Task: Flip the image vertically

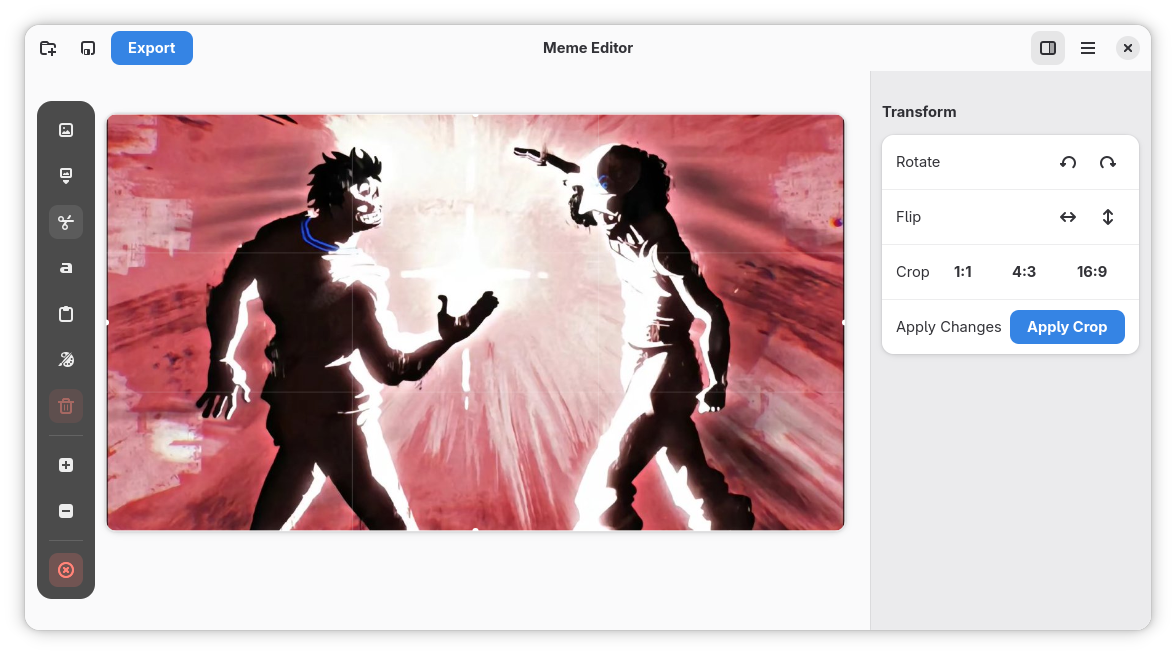Action: point(1108,217)
